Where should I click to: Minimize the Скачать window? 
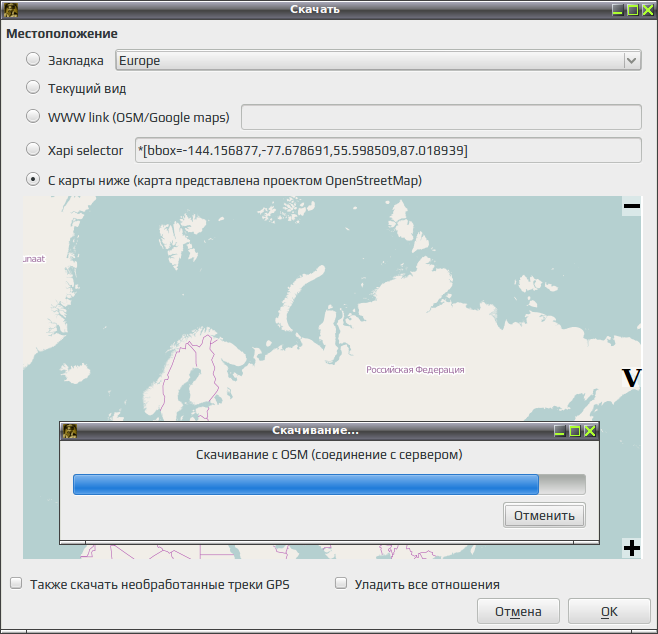point(617,10)
